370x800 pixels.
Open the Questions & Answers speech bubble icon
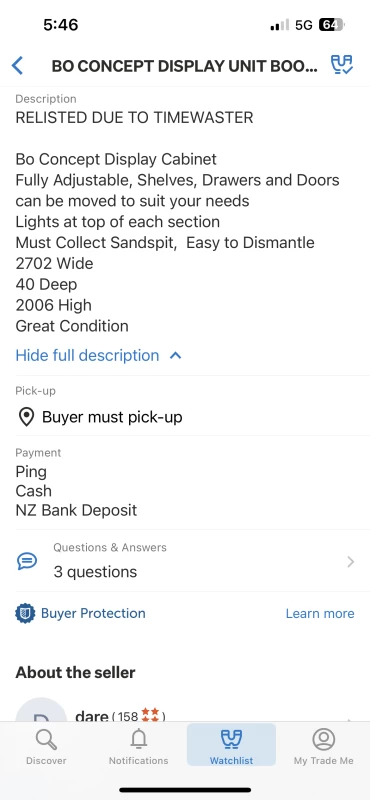click(27, 561)
